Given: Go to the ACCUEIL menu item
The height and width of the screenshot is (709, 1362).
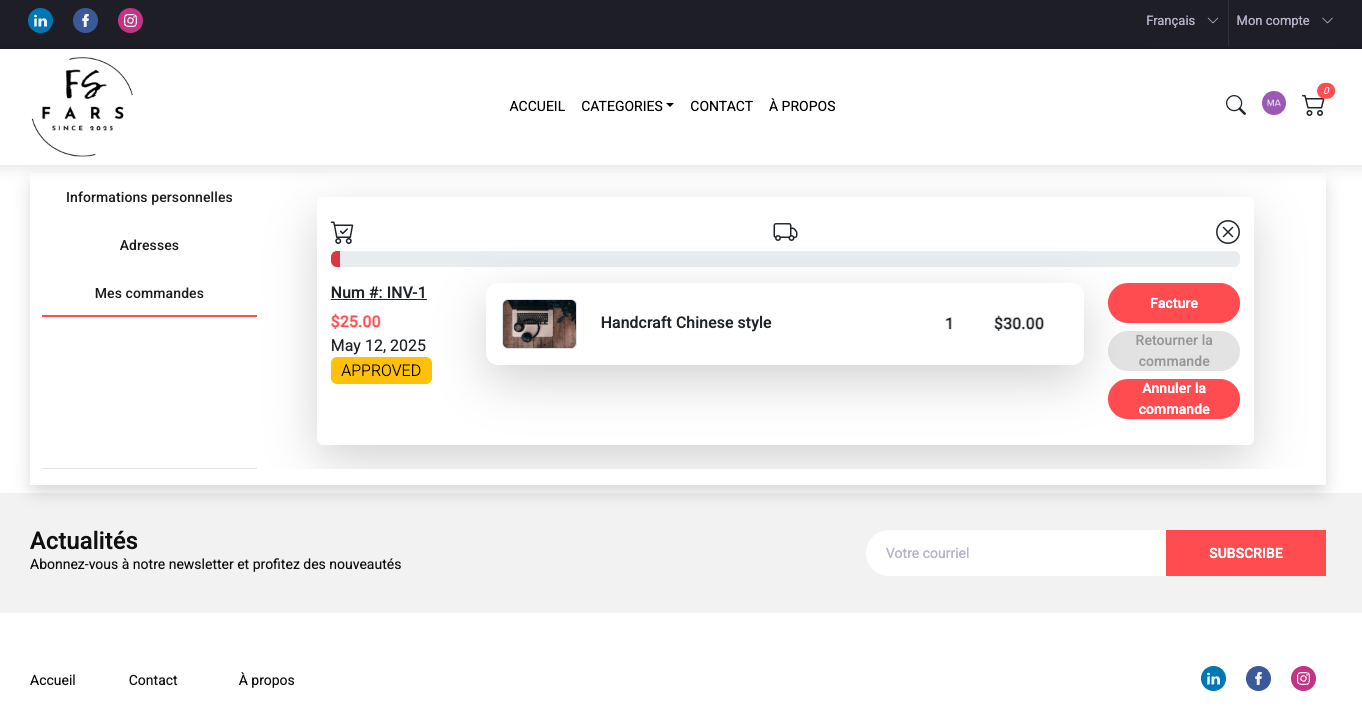Looking at the screenshot, I should [537, 106].
